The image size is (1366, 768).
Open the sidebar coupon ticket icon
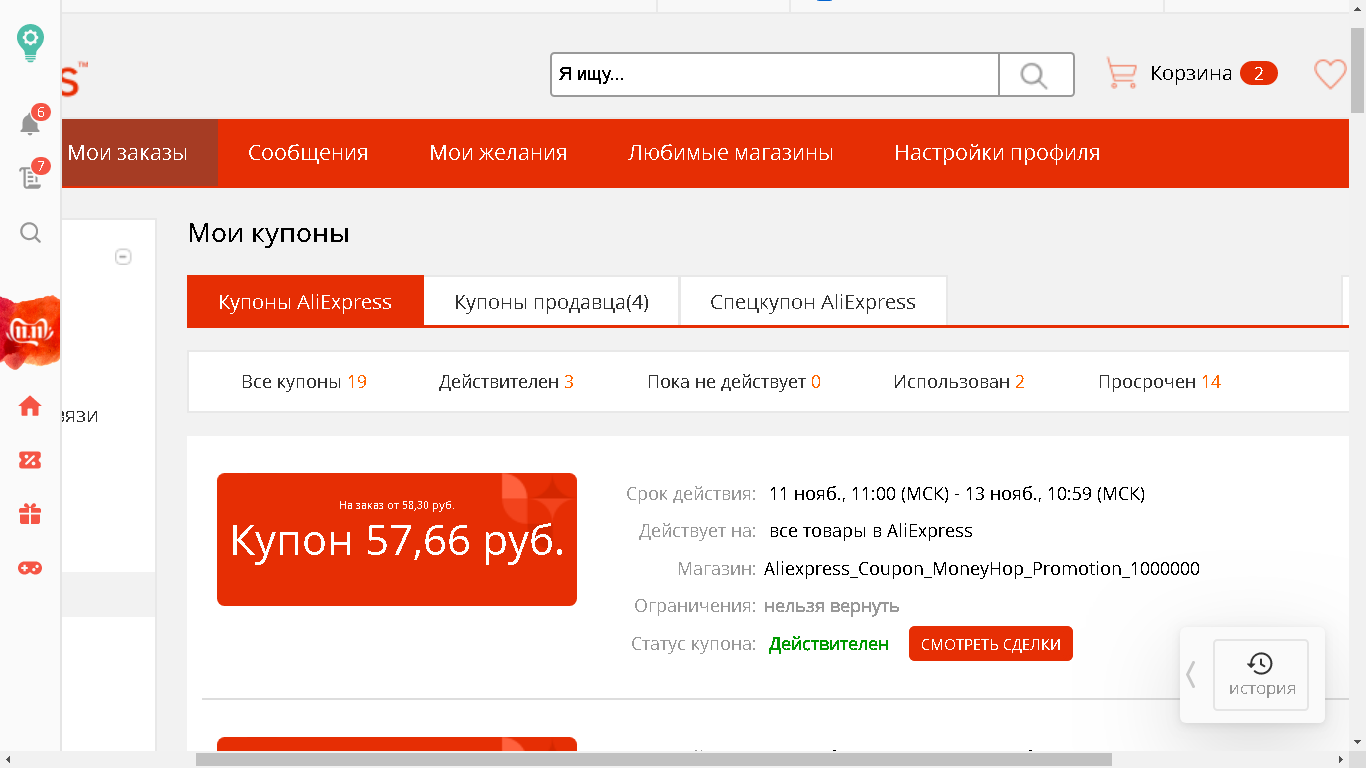coord(30,460)
